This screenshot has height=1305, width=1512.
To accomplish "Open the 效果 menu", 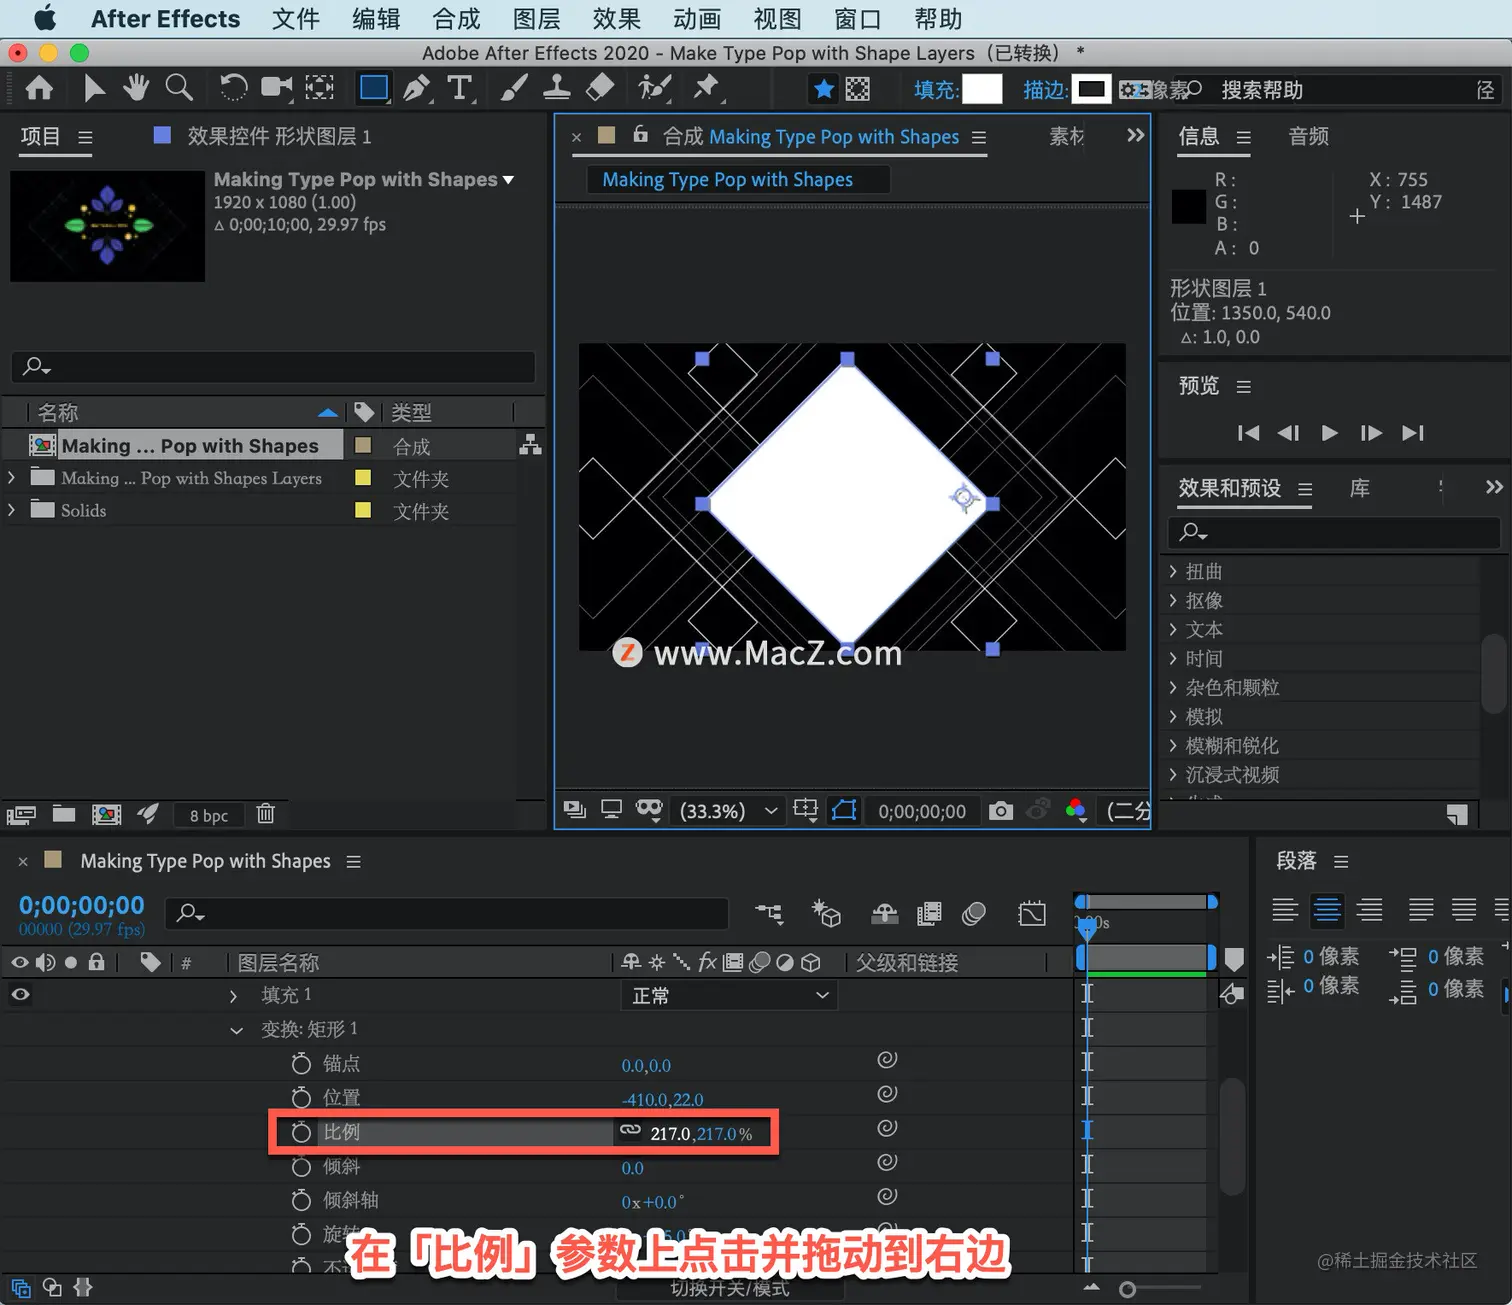I will (616, 19).
